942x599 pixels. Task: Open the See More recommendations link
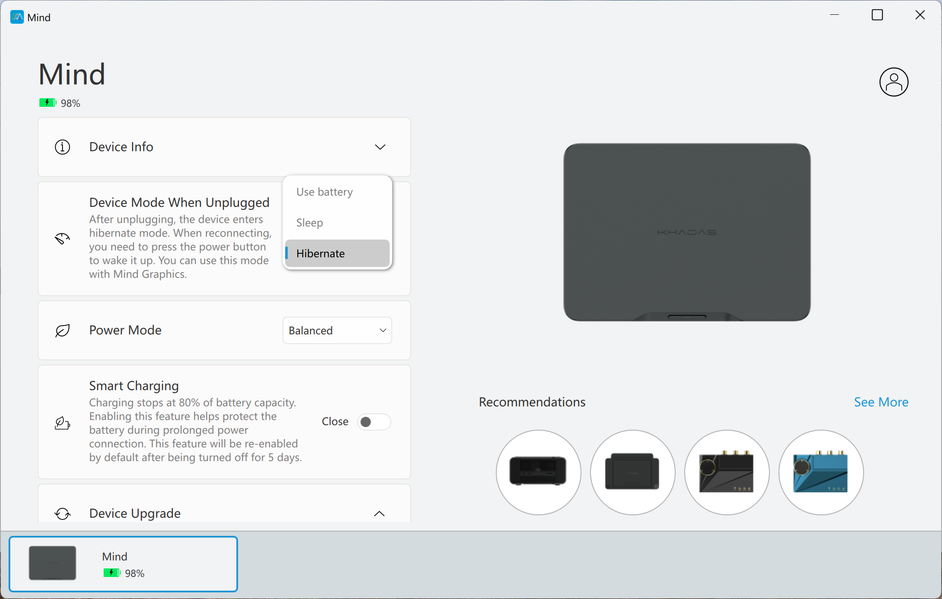click(881, 402)
